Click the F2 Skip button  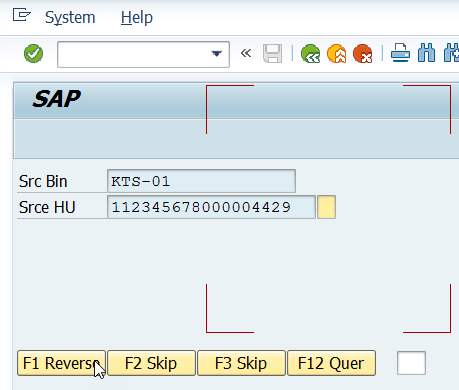pyautogui.click(x=151, y=363)
